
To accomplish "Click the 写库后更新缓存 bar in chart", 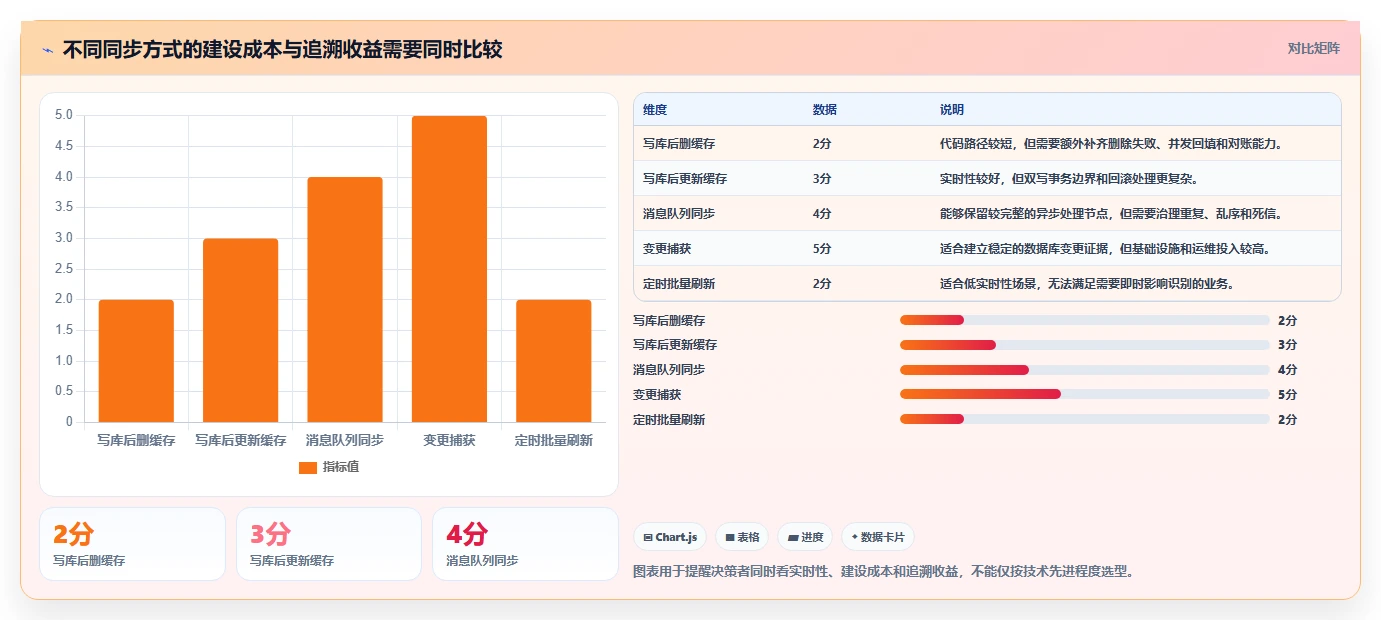I will point(240,330).
